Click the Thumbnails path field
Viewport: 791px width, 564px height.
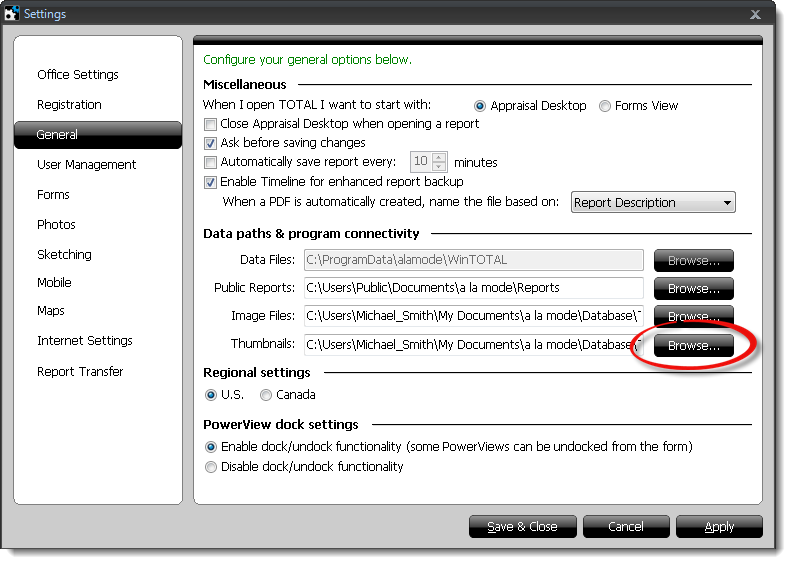pos(474,345)
